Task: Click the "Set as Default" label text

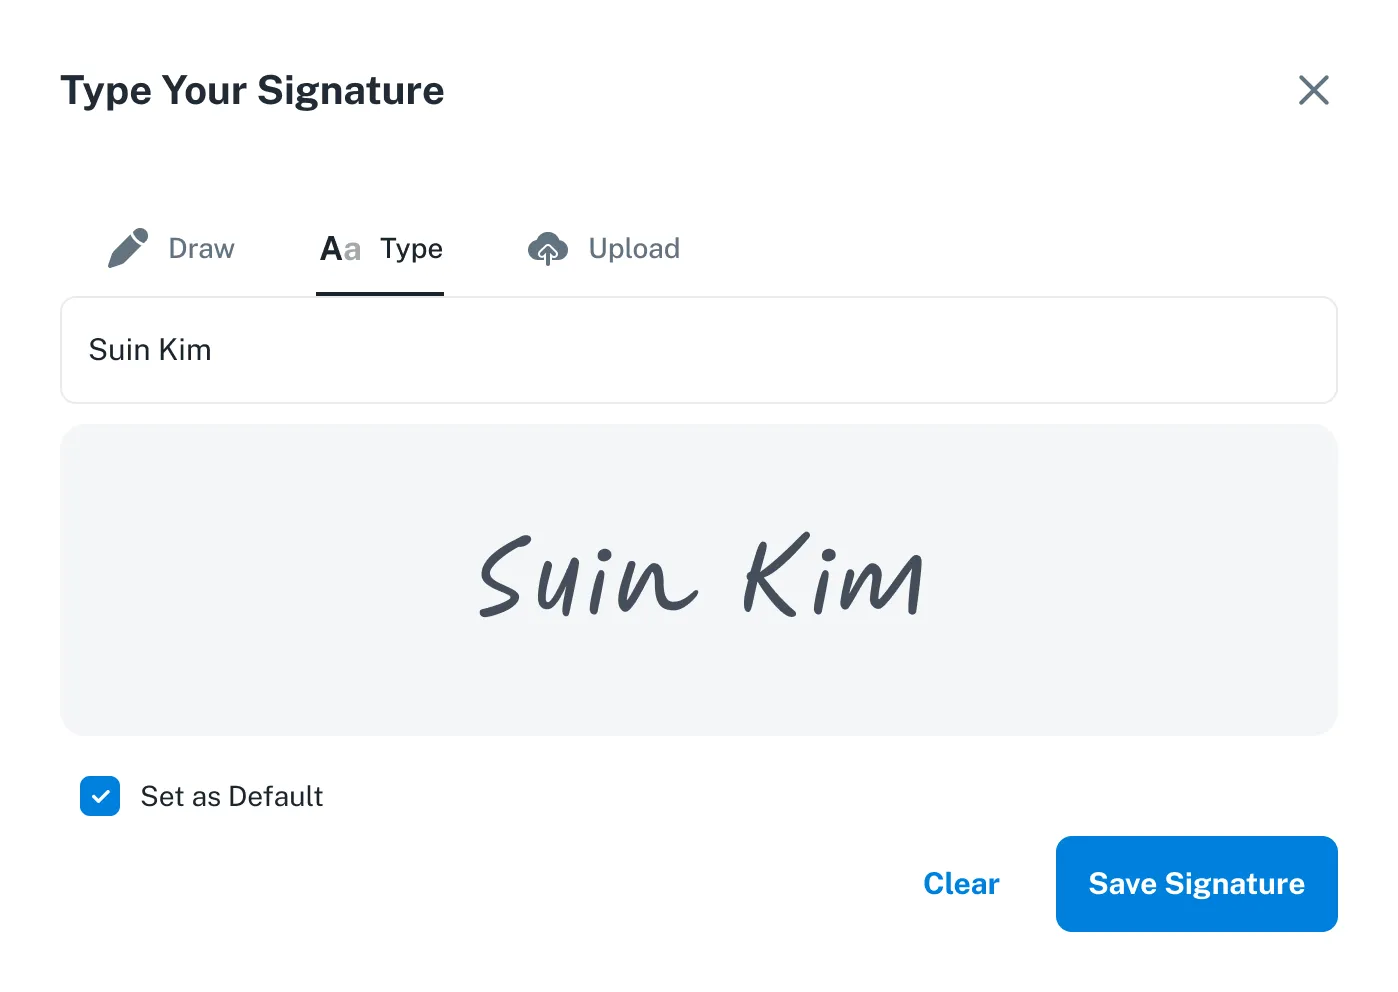Action: click(232, 796)
